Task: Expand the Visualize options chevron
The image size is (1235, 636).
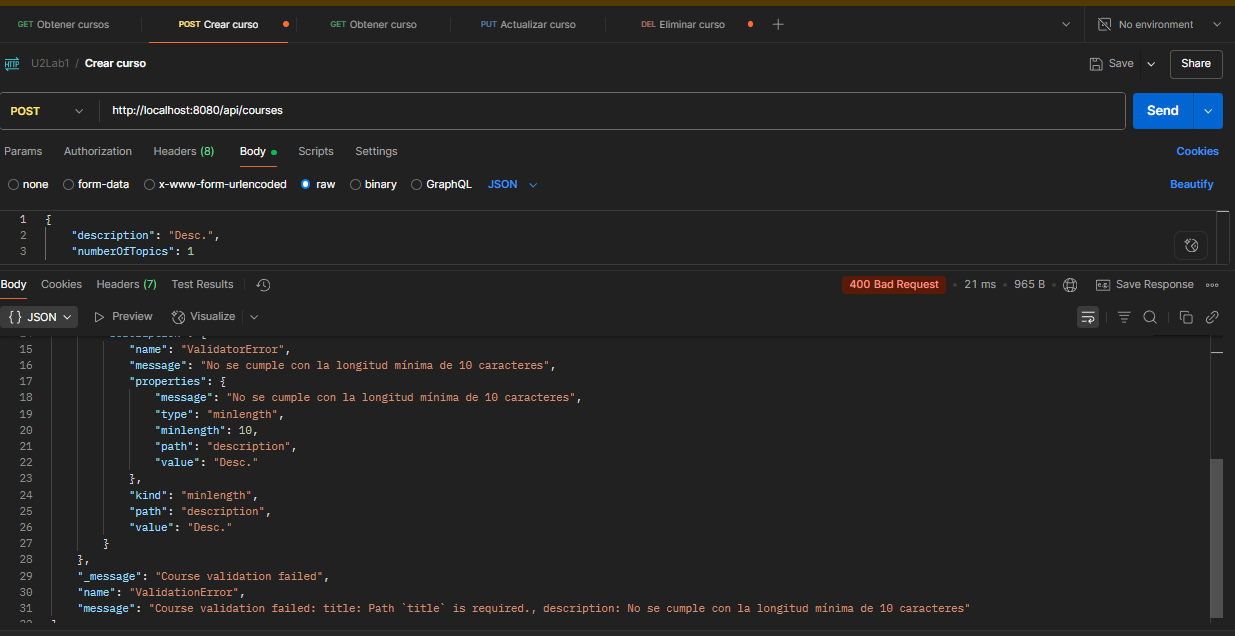Action: 254,316
